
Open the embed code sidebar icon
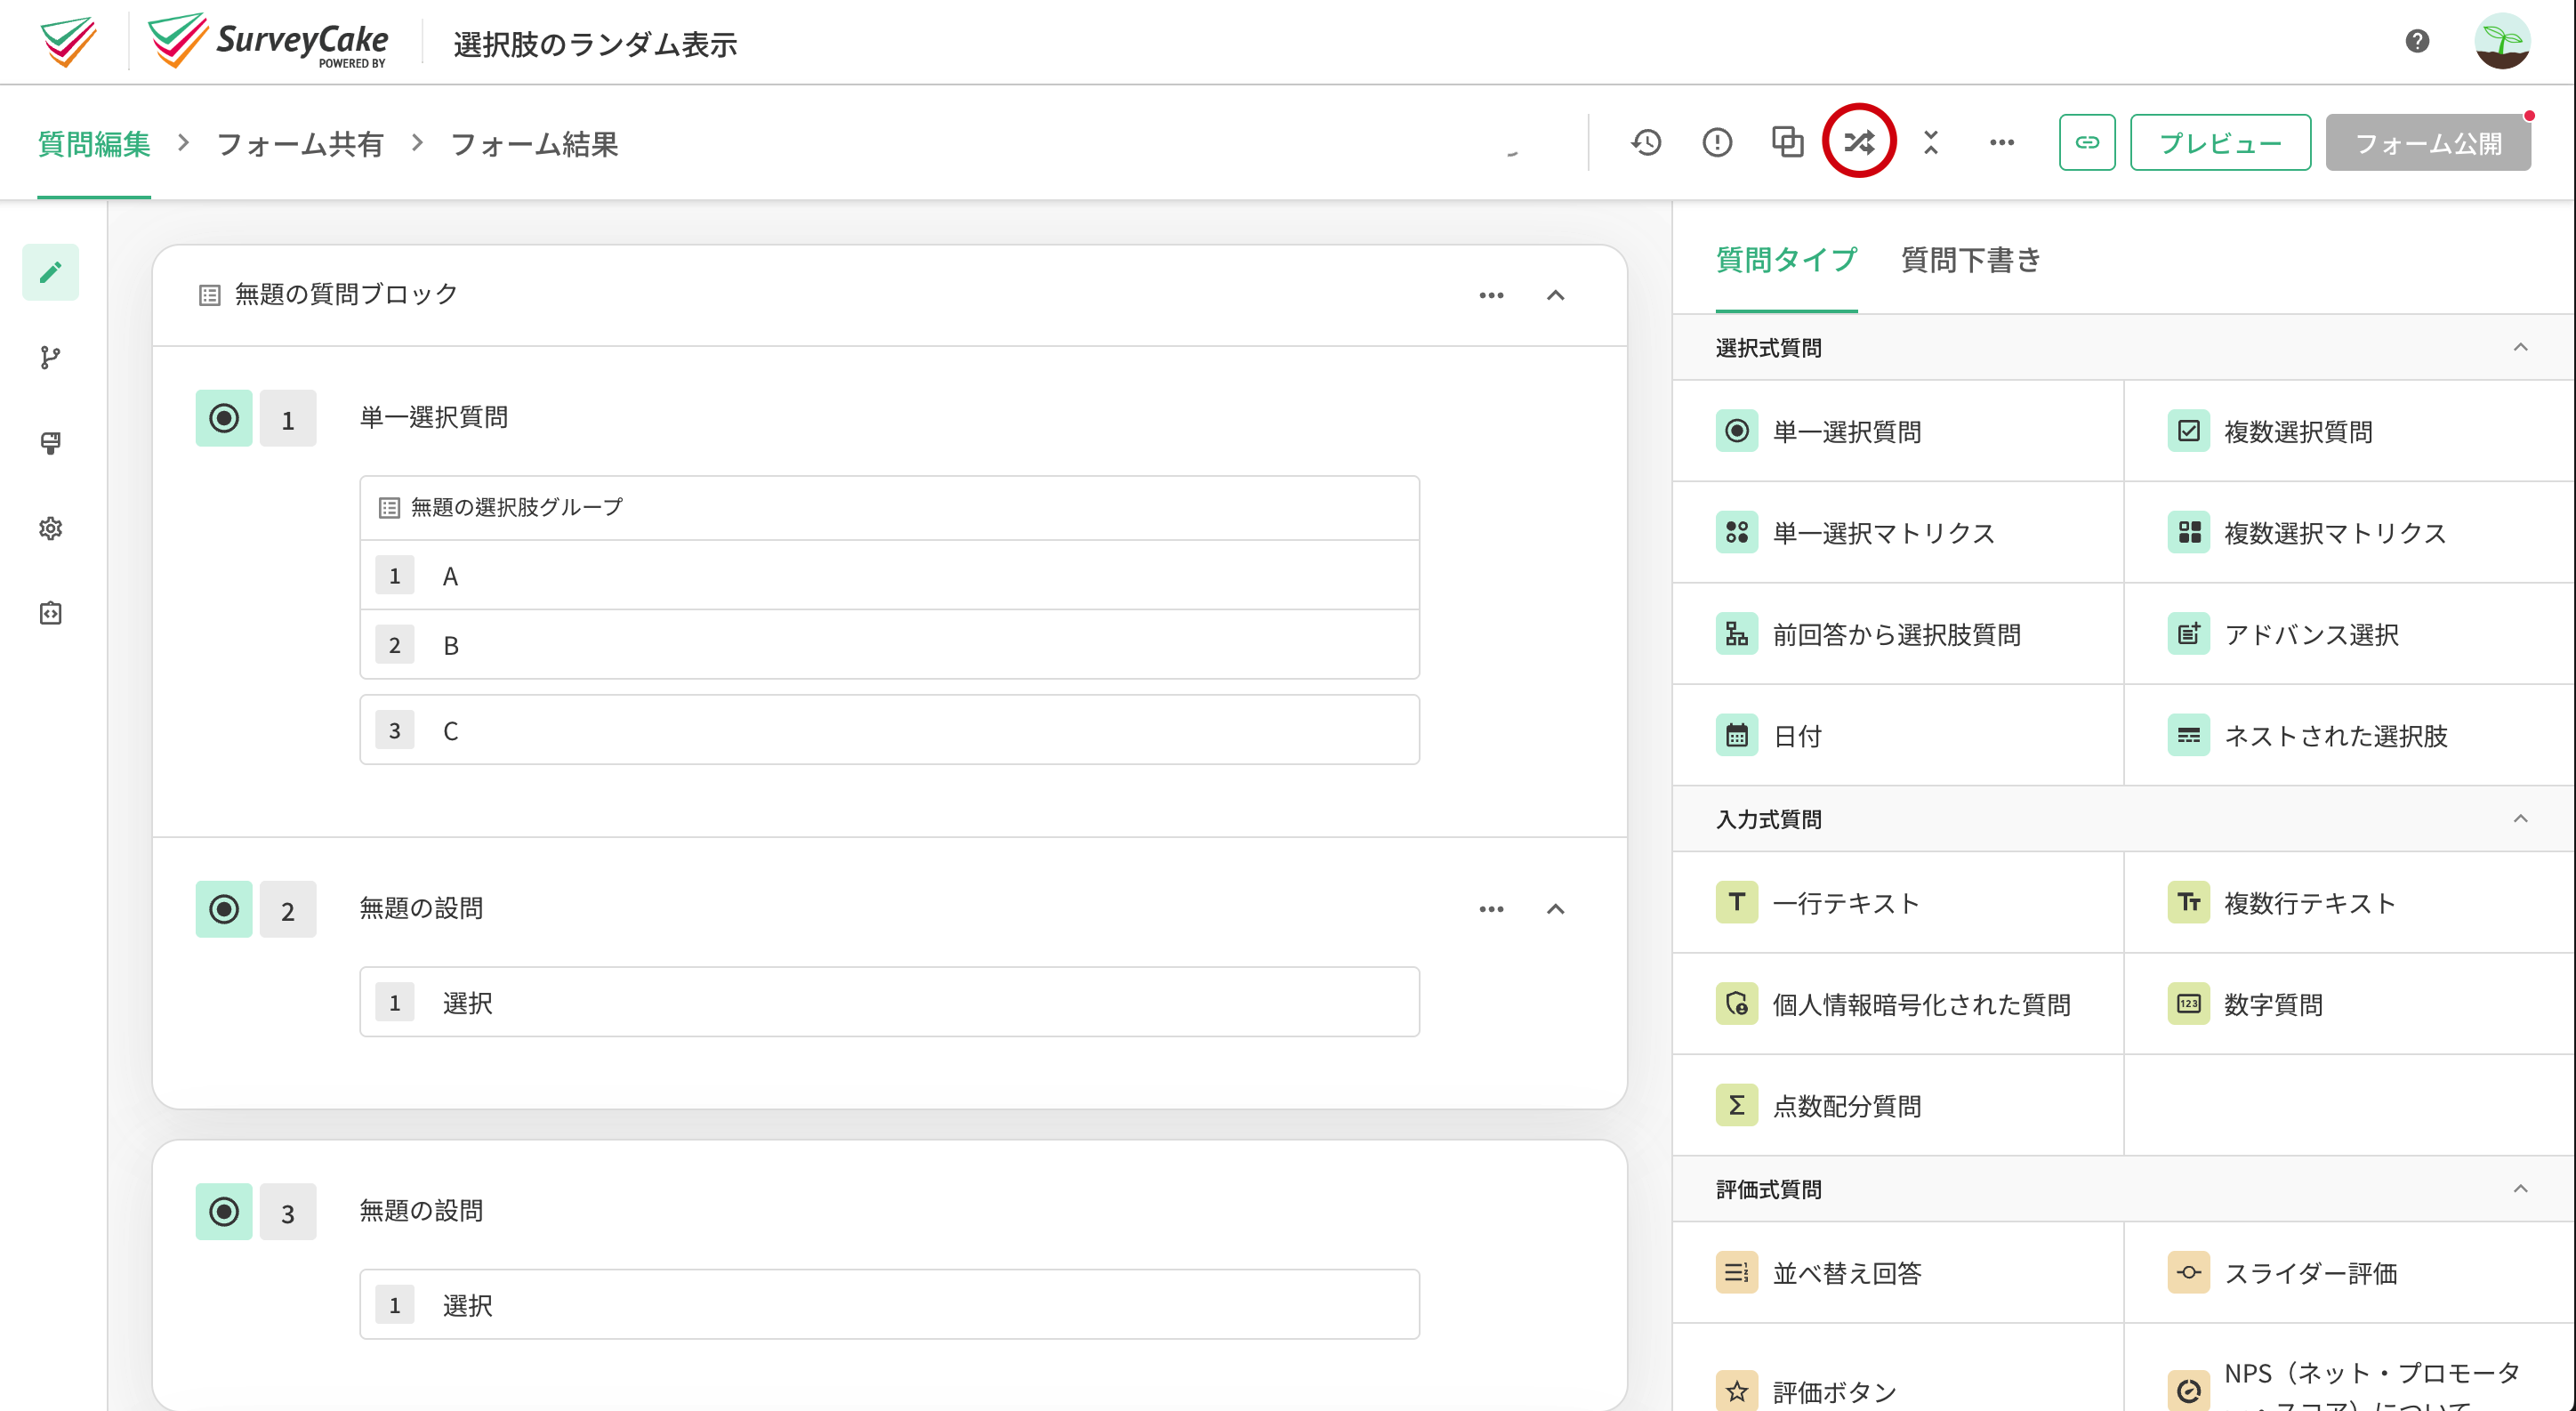(51, 613)
